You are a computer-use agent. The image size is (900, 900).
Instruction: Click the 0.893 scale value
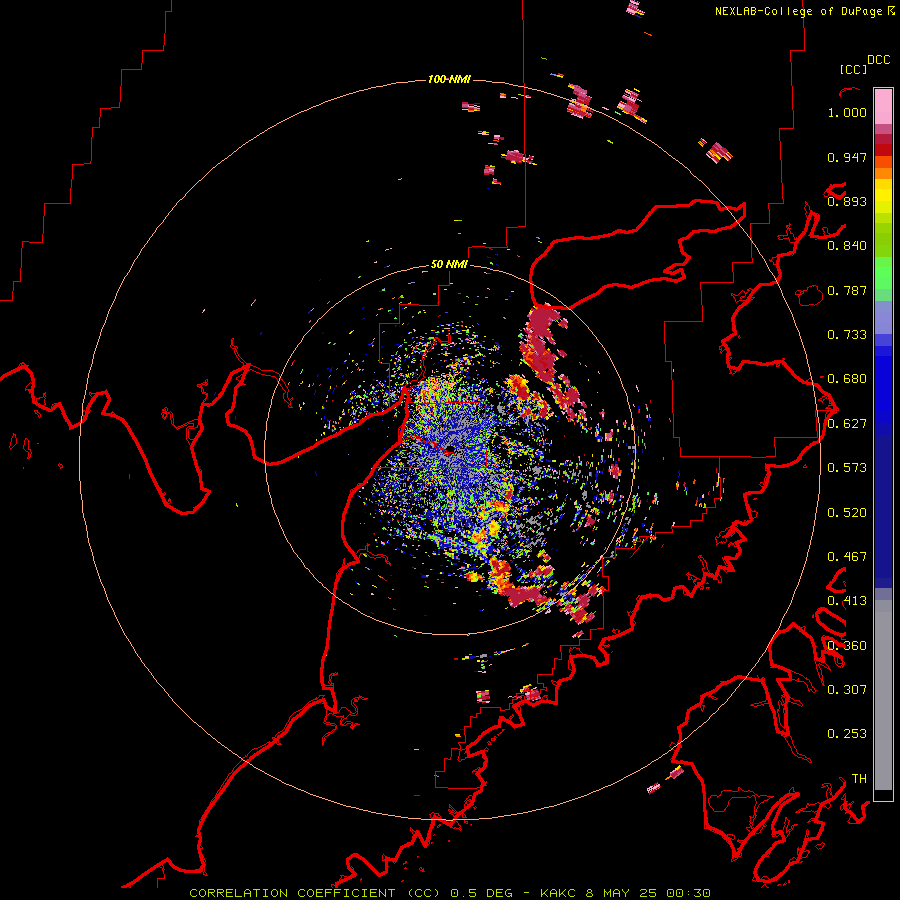pos(847,201)
